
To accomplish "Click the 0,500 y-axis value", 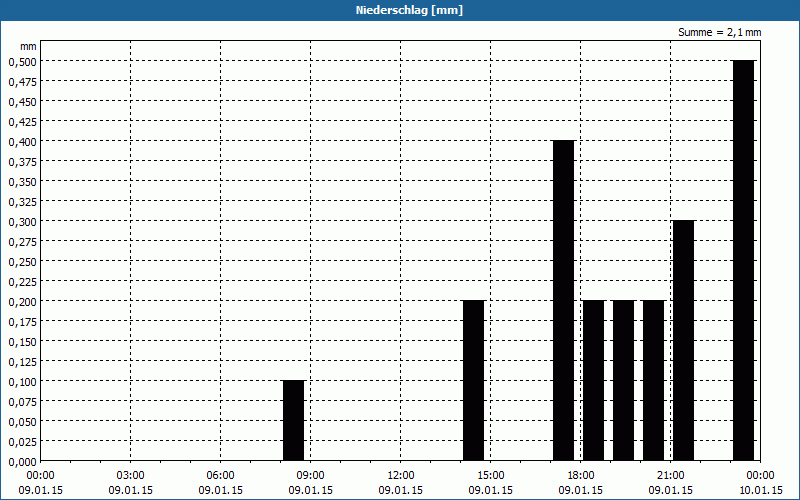I will pos(22,61).
